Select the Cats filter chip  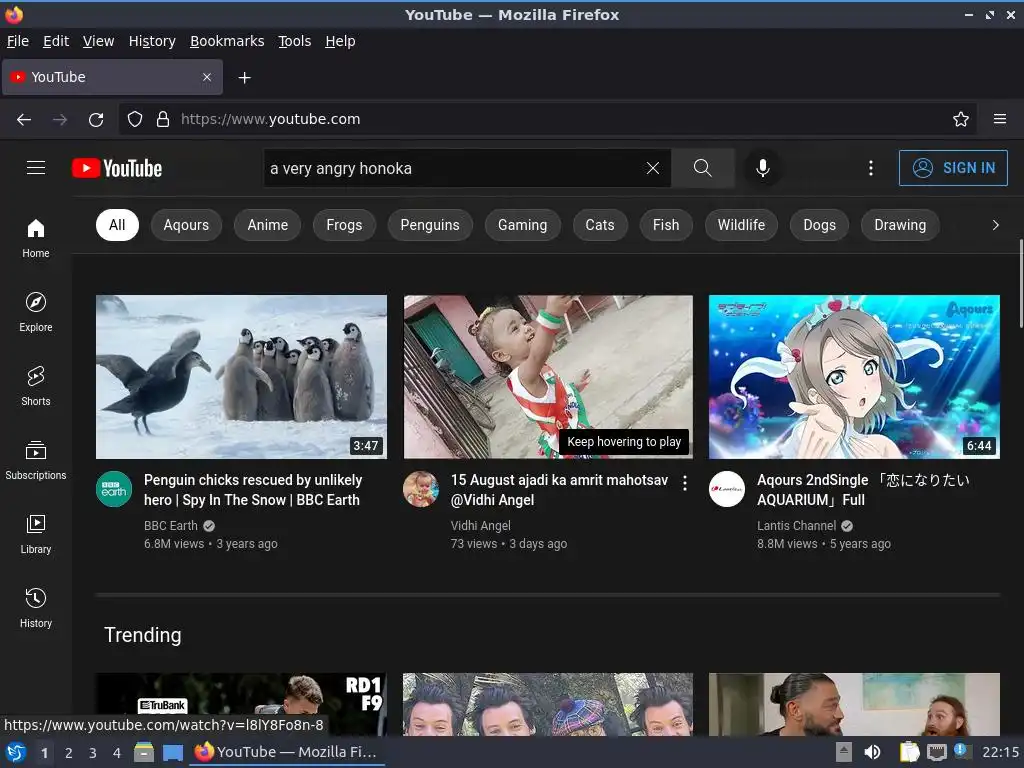(x=600, y=225)
